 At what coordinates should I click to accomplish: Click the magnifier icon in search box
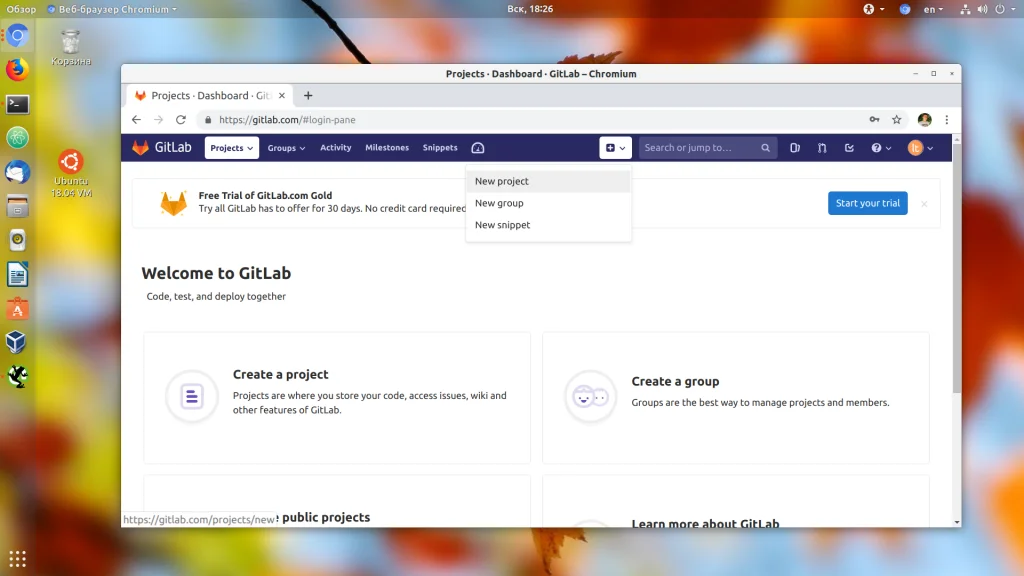coord(765,148)
